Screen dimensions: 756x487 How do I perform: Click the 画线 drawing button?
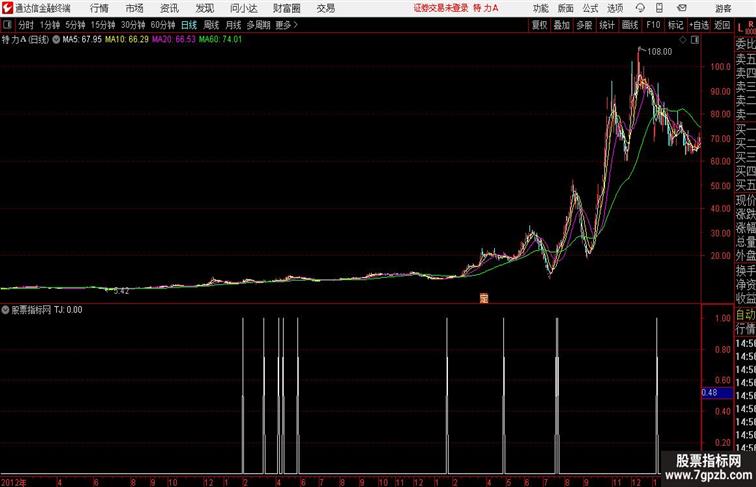pyautogui.click(x=630, y=25)
